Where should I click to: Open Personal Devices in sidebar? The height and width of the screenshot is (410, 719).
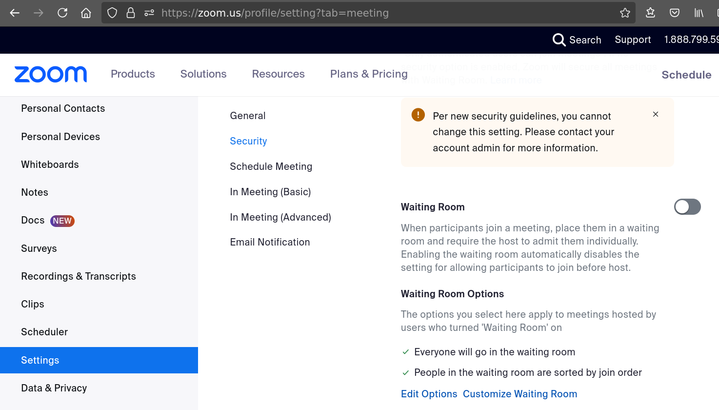(x=60, y=137)
